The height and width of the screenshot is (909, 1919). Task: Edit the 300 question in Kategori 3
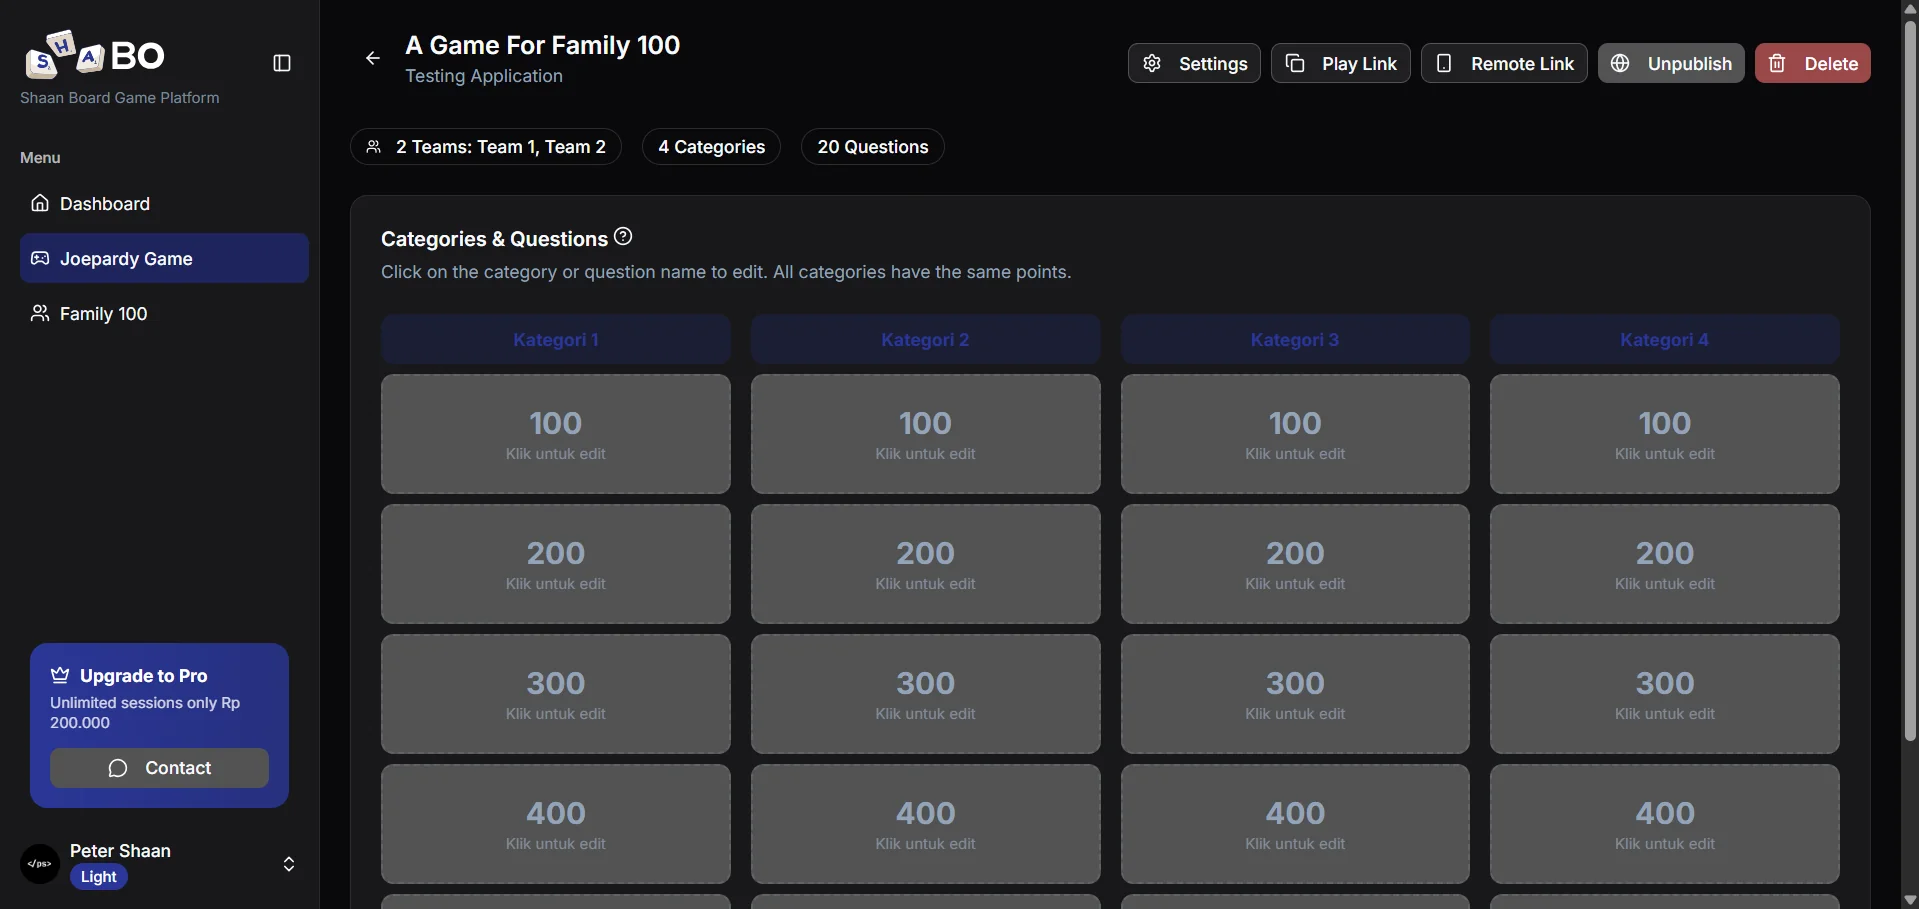(1295, 694)
